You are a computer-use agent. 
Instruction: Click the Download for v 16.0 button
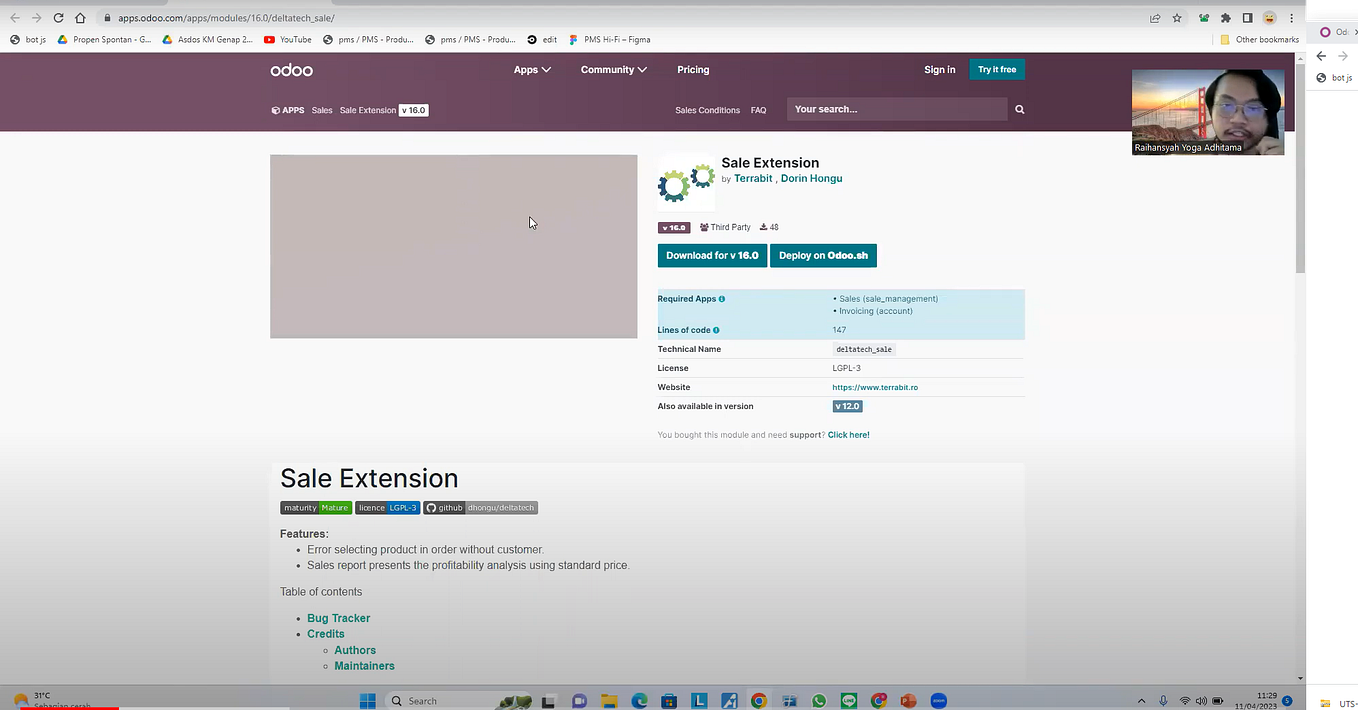click(x=711, y=255)
